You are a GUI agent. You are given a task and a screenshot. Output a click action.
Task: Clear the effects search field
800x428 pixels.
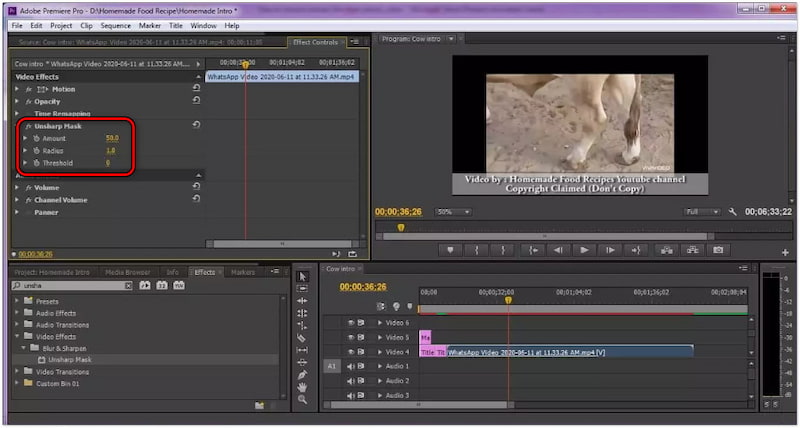[x=129, y=286]
